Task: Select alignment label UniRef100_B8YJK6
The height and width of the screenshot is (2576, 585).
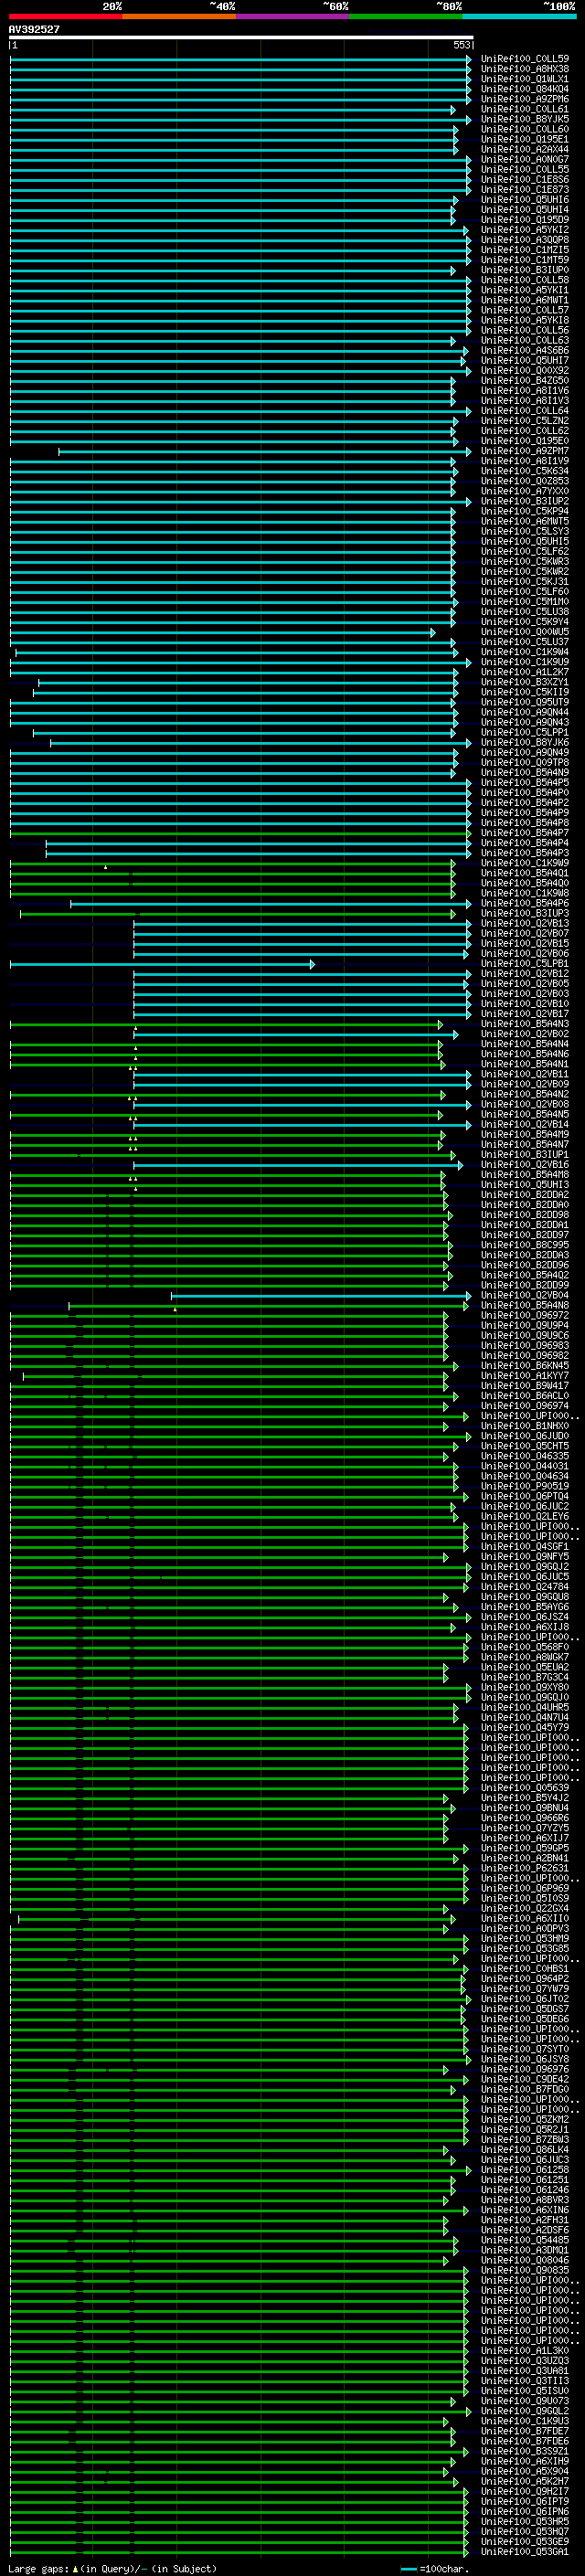Action: tap(524, 743)
